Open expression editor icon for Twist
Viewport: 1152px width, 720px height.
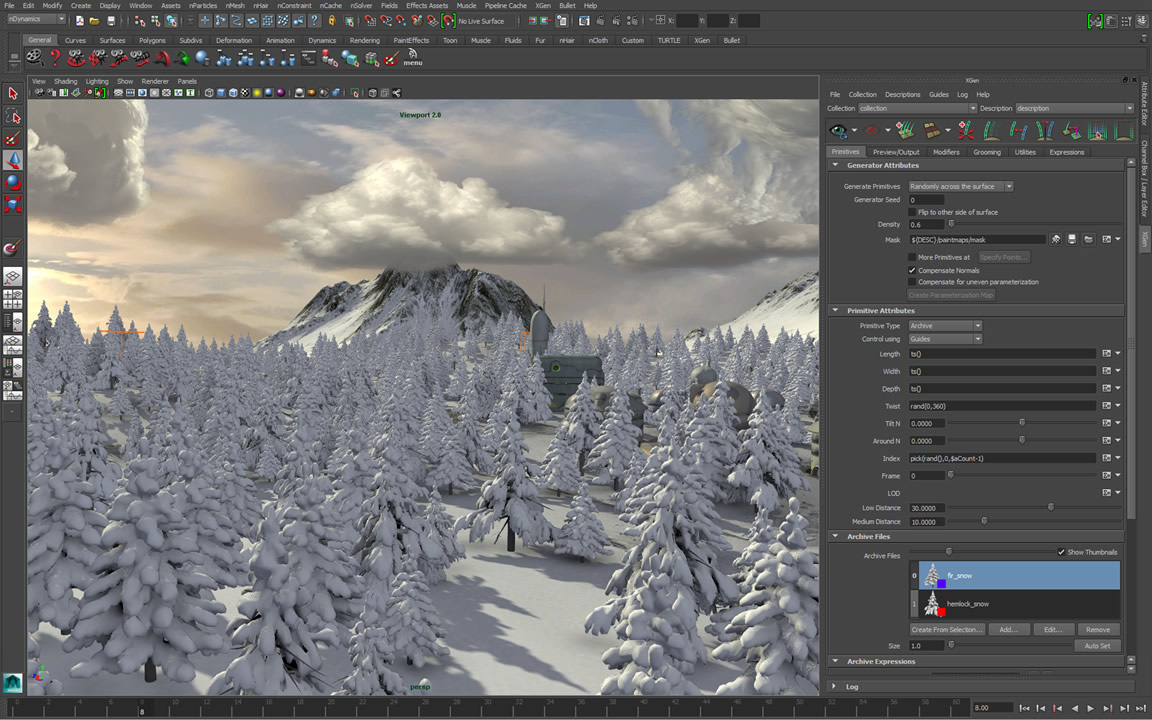pos(1106,406)
